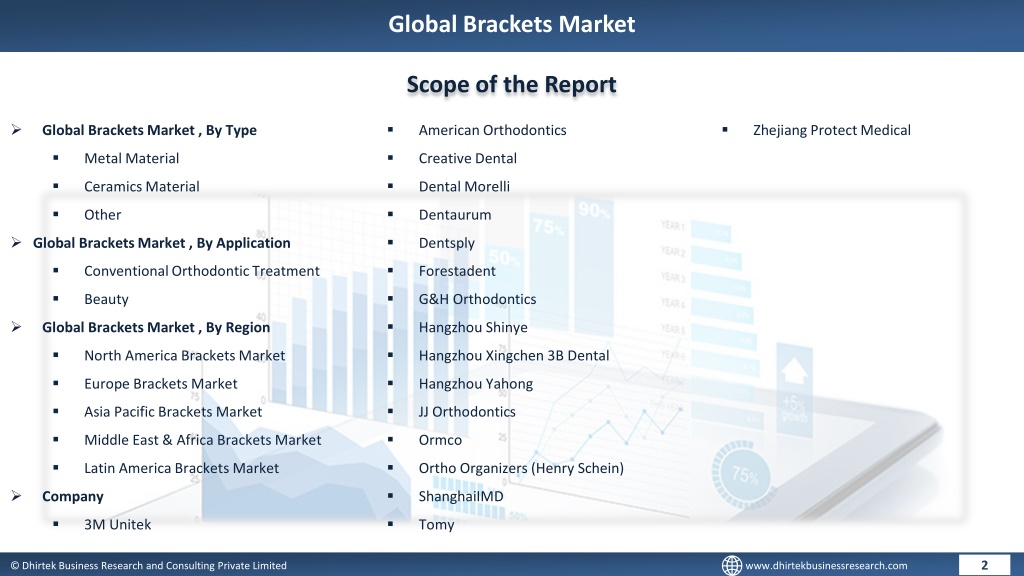
Task: Select "Conventional Orthodontic Treatment" item
Action: pos(202,271)
